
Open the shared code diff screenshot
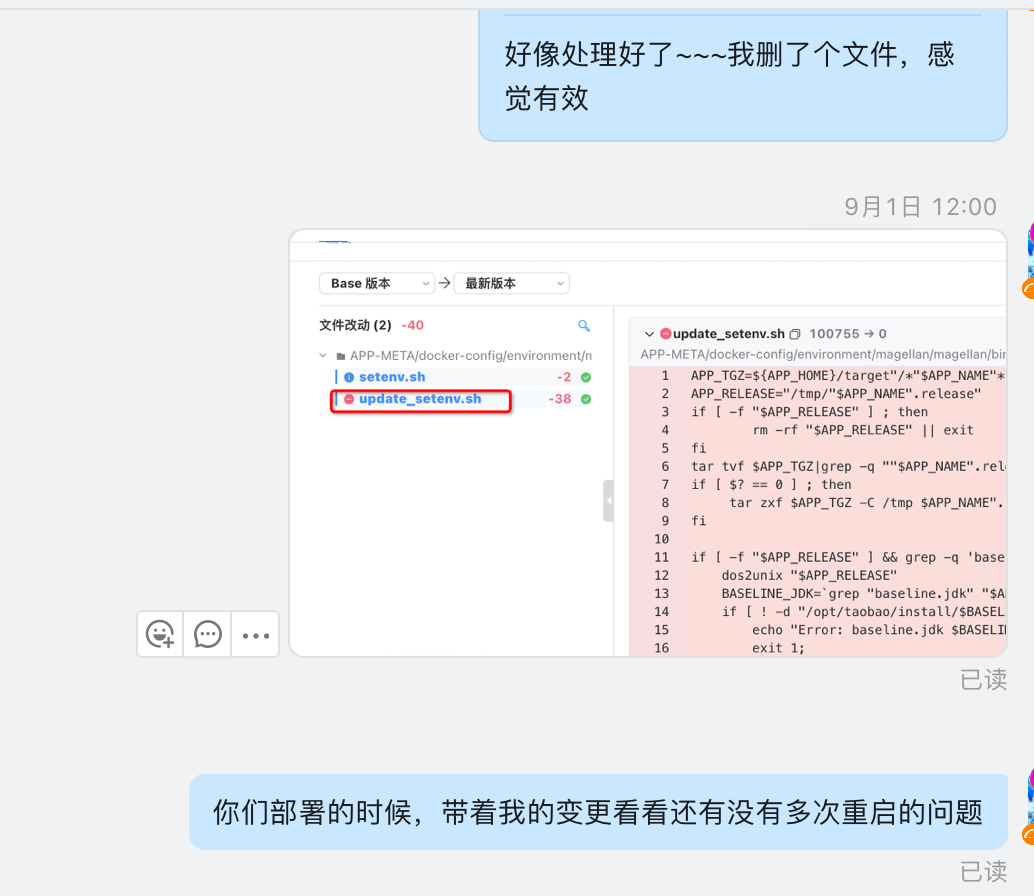click(x=648, y=443)
